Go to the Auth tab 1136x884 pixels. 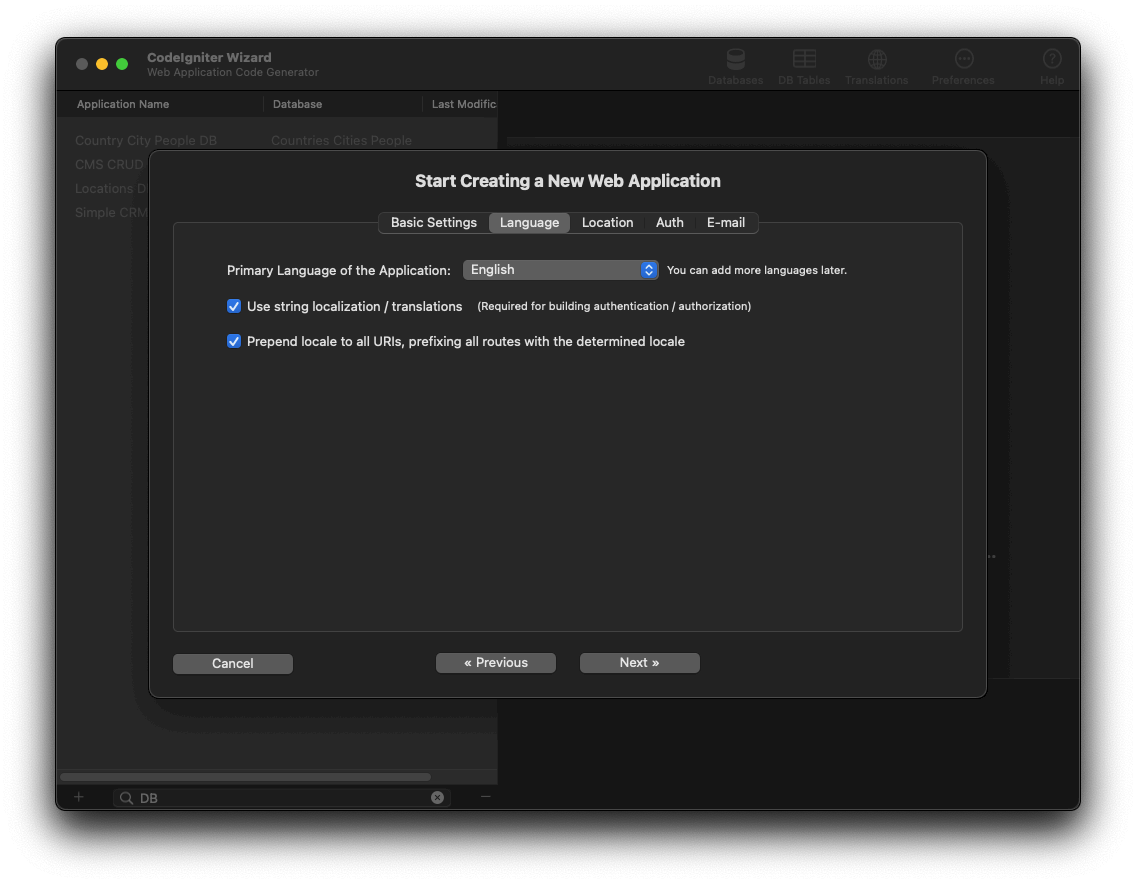tap(669, 223)
